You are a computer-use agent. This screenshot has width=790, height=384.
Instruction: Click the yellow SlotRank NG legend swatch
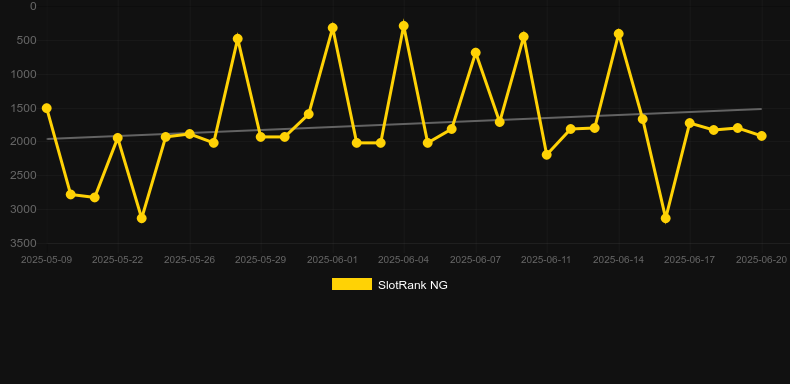352,284
